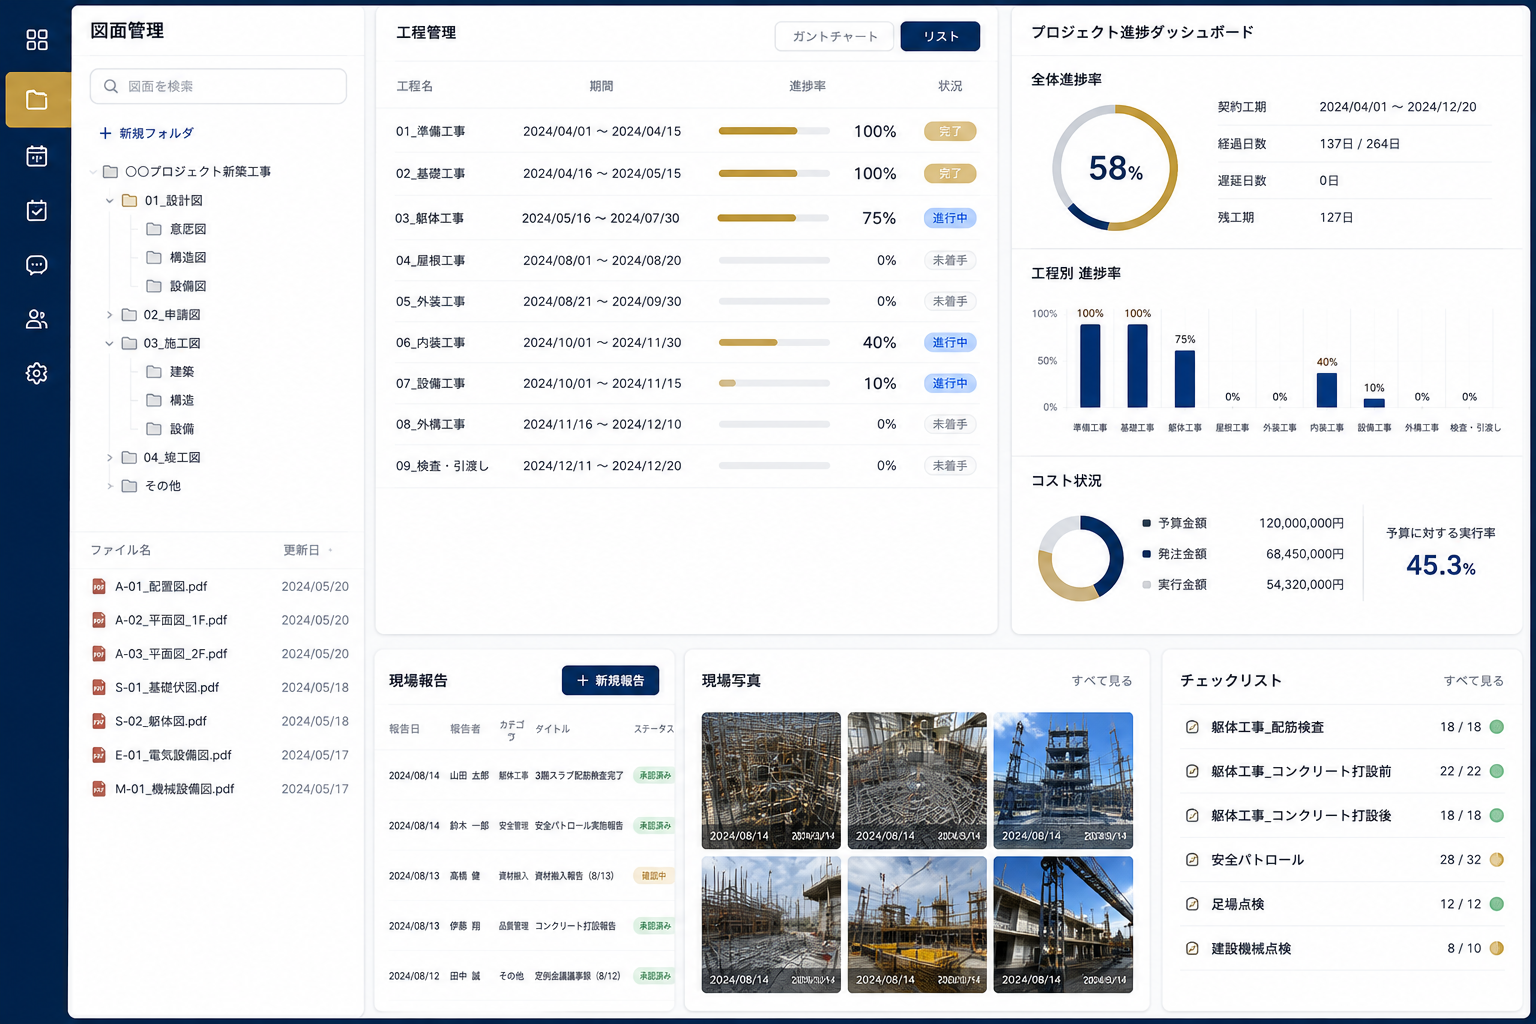Viewport: 1536px width, 1024px height.
Task: Collapse the 01_設計図 folder
Action: pyautogui.click(x=110, y=201)
